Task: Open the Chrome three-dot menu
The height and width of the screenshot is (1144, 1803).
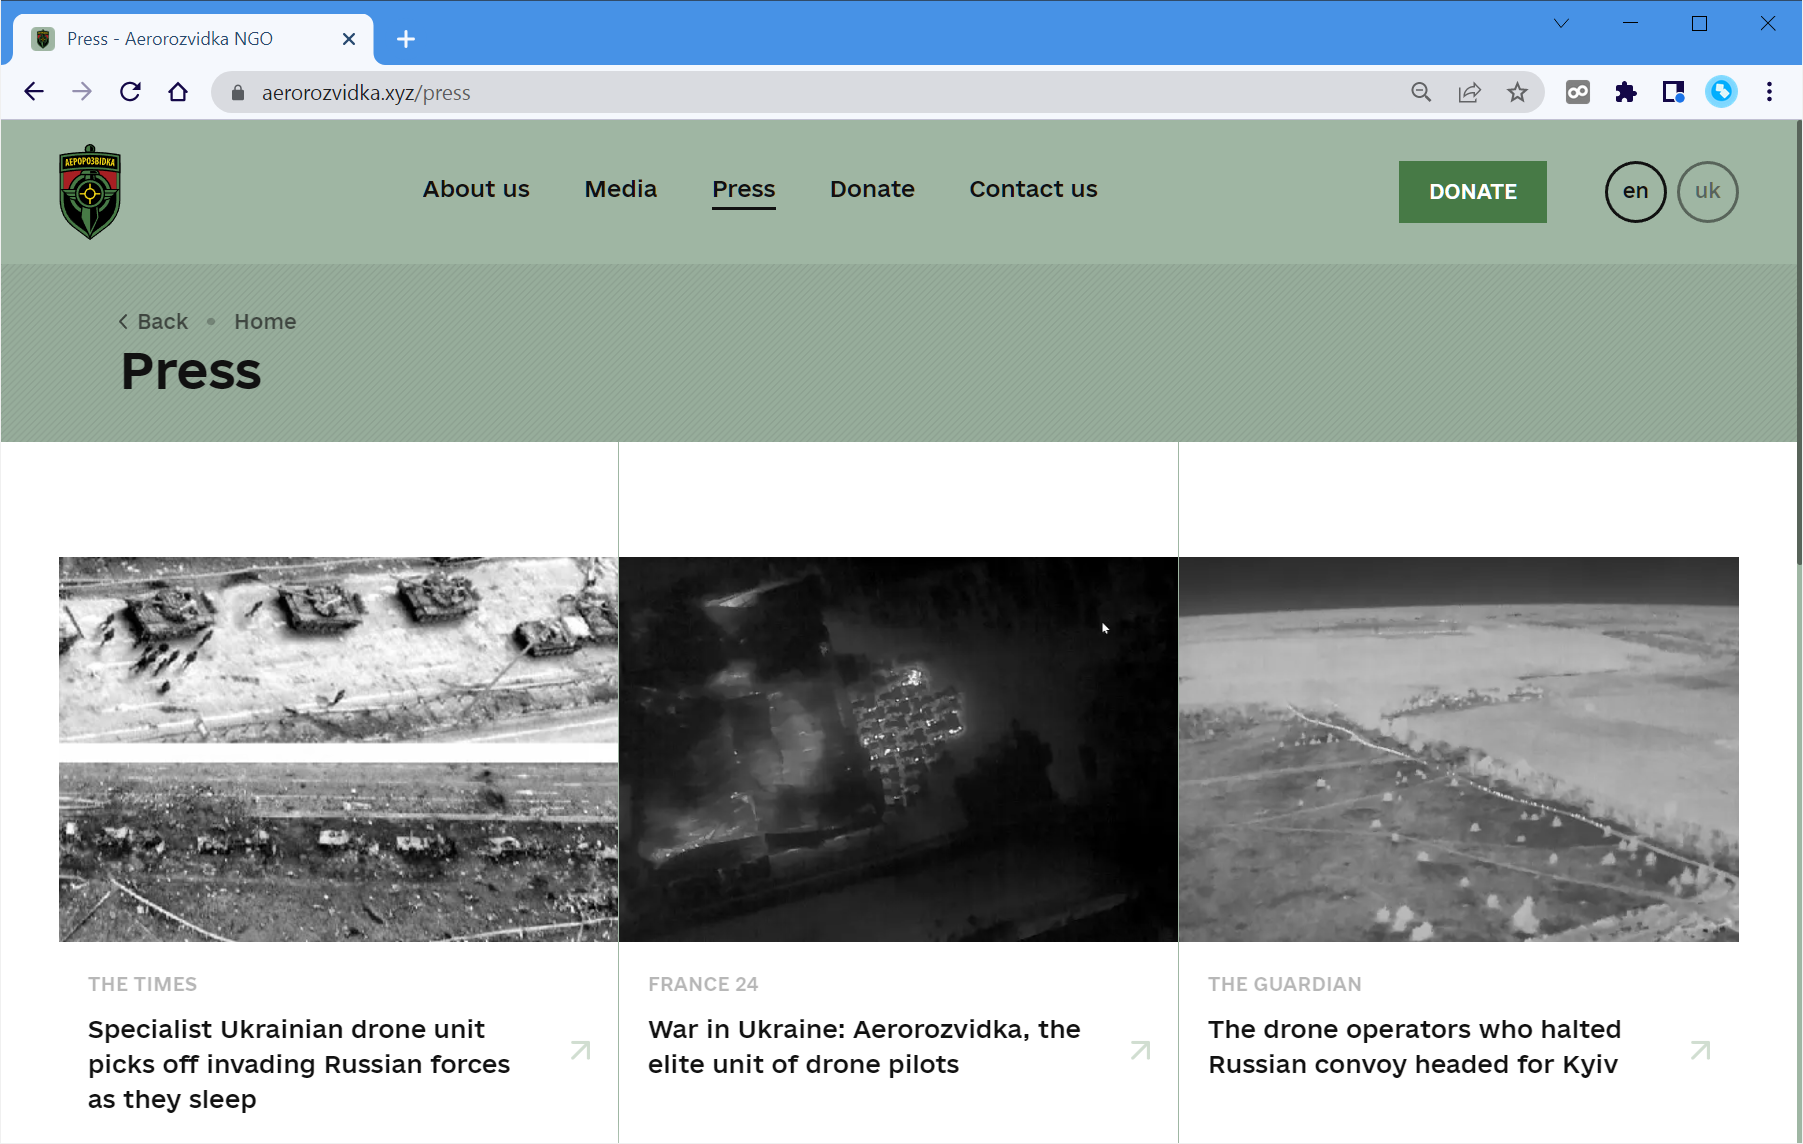Action: 1769,92
